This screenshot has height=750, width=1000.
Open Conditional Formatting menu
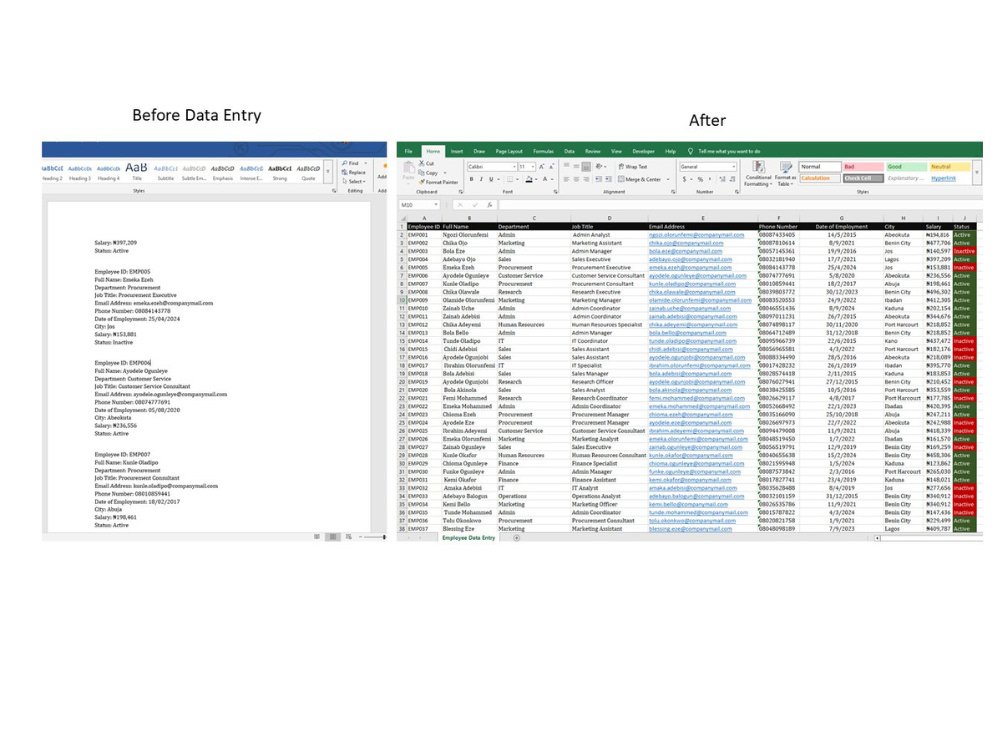[758, 173]
